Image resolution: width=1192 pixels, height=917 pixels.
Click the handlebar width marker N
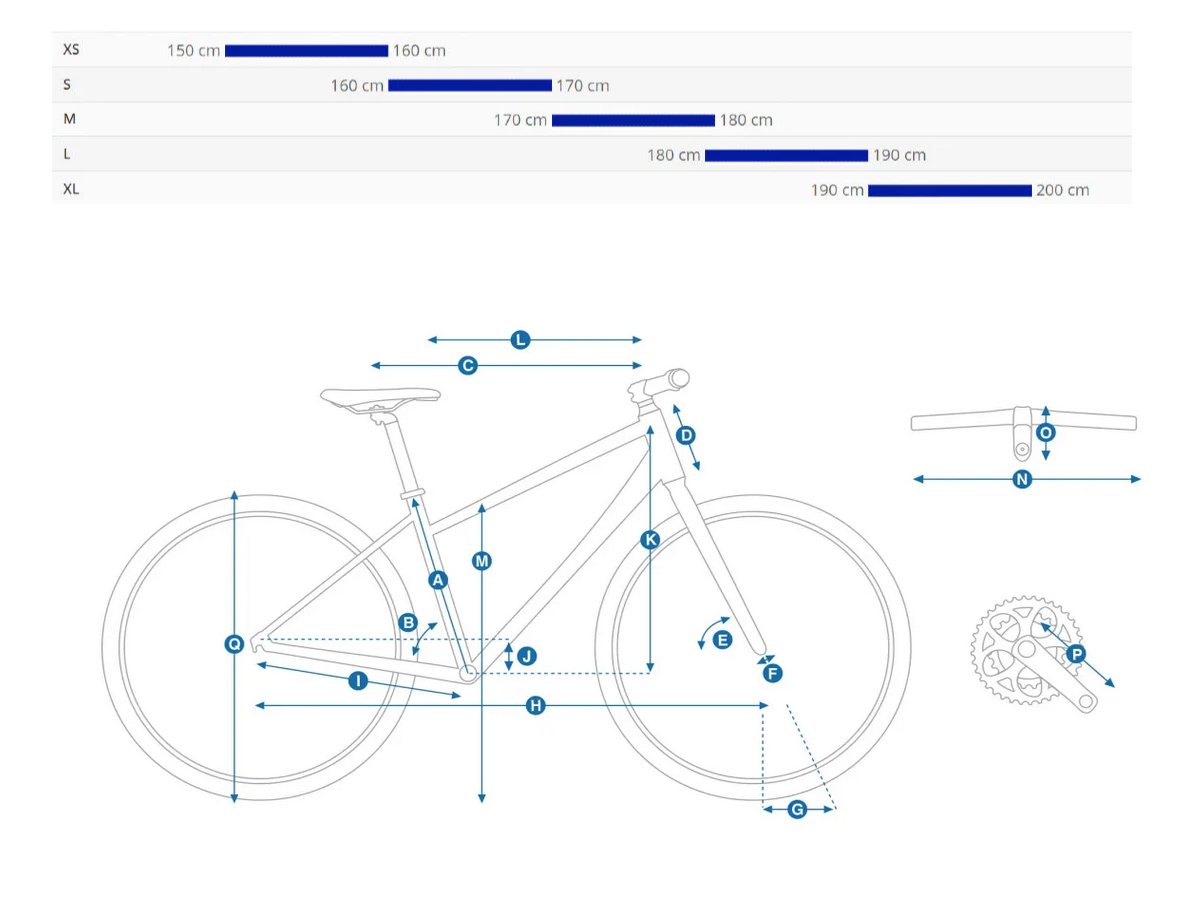tap(1022, 480)
